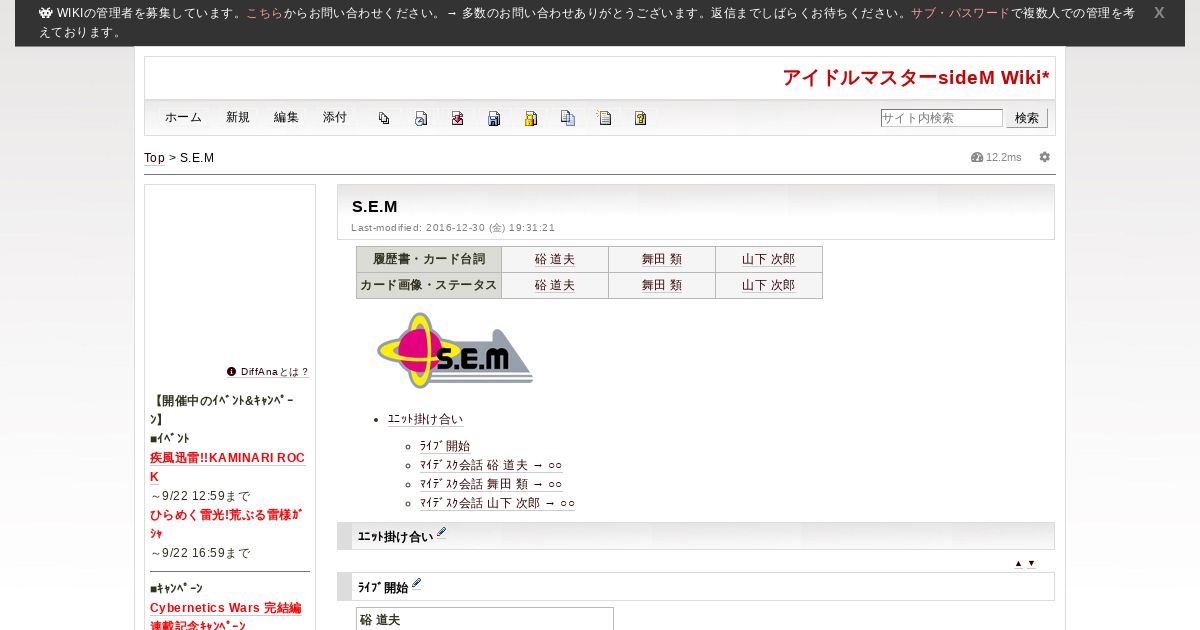
Task: Click the pencil edit icon beside ﾗｲﾌﾞ開始 heading
Action: coord(416,584)
